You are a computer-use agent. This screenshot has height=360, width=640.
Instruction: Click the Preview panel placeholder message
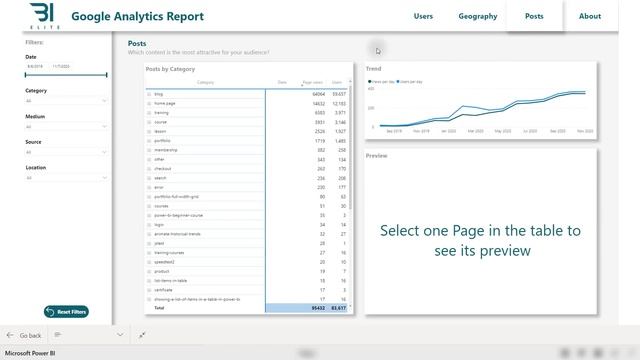coord(480,240)
